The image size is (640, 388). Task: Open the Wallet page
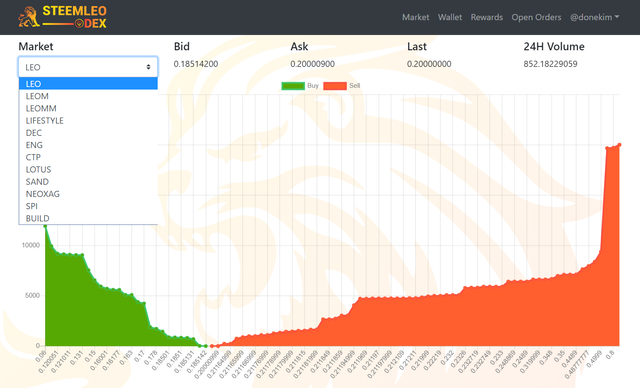[x=450, y=17]
